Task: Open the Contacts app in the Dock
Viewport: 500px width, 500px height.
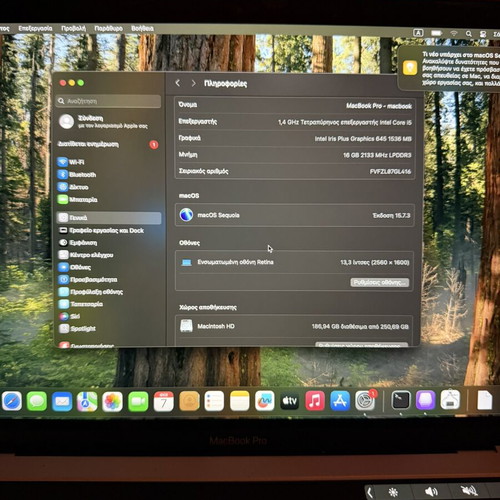Action: (x=189, y=401)
